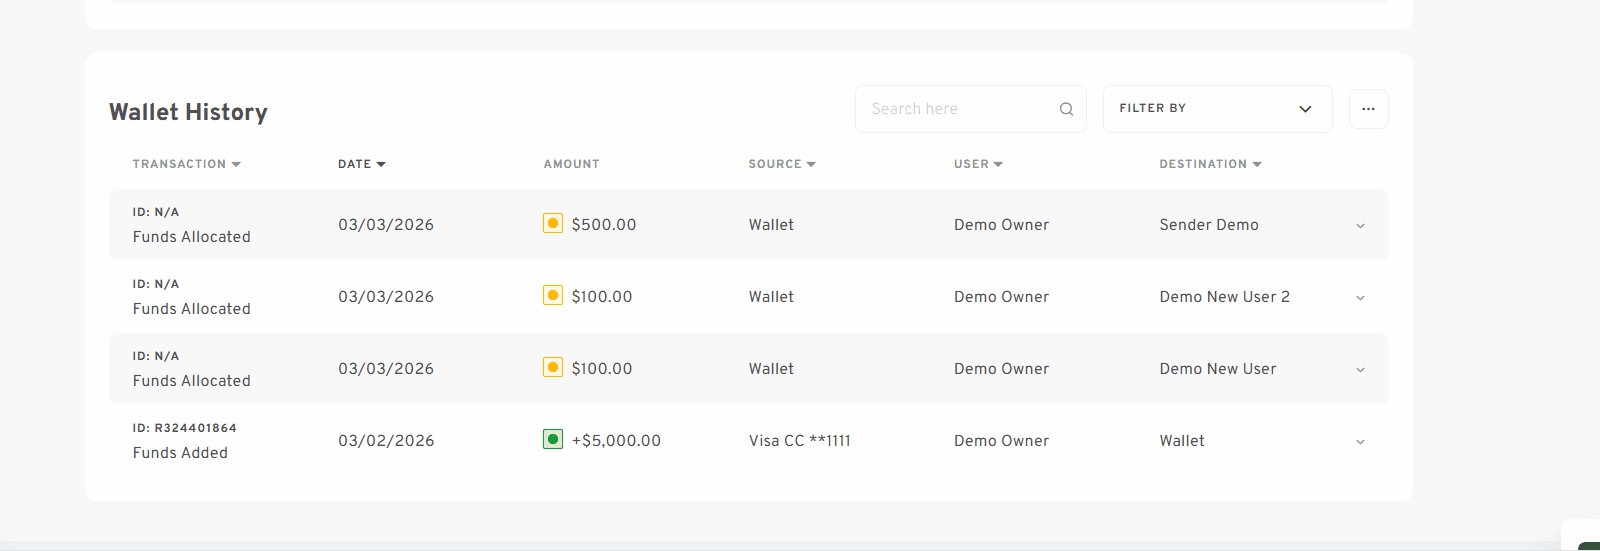Click the 03/02/2026 date cell
Viewport: 1600px width, 551px height.
tap(386, 441)
